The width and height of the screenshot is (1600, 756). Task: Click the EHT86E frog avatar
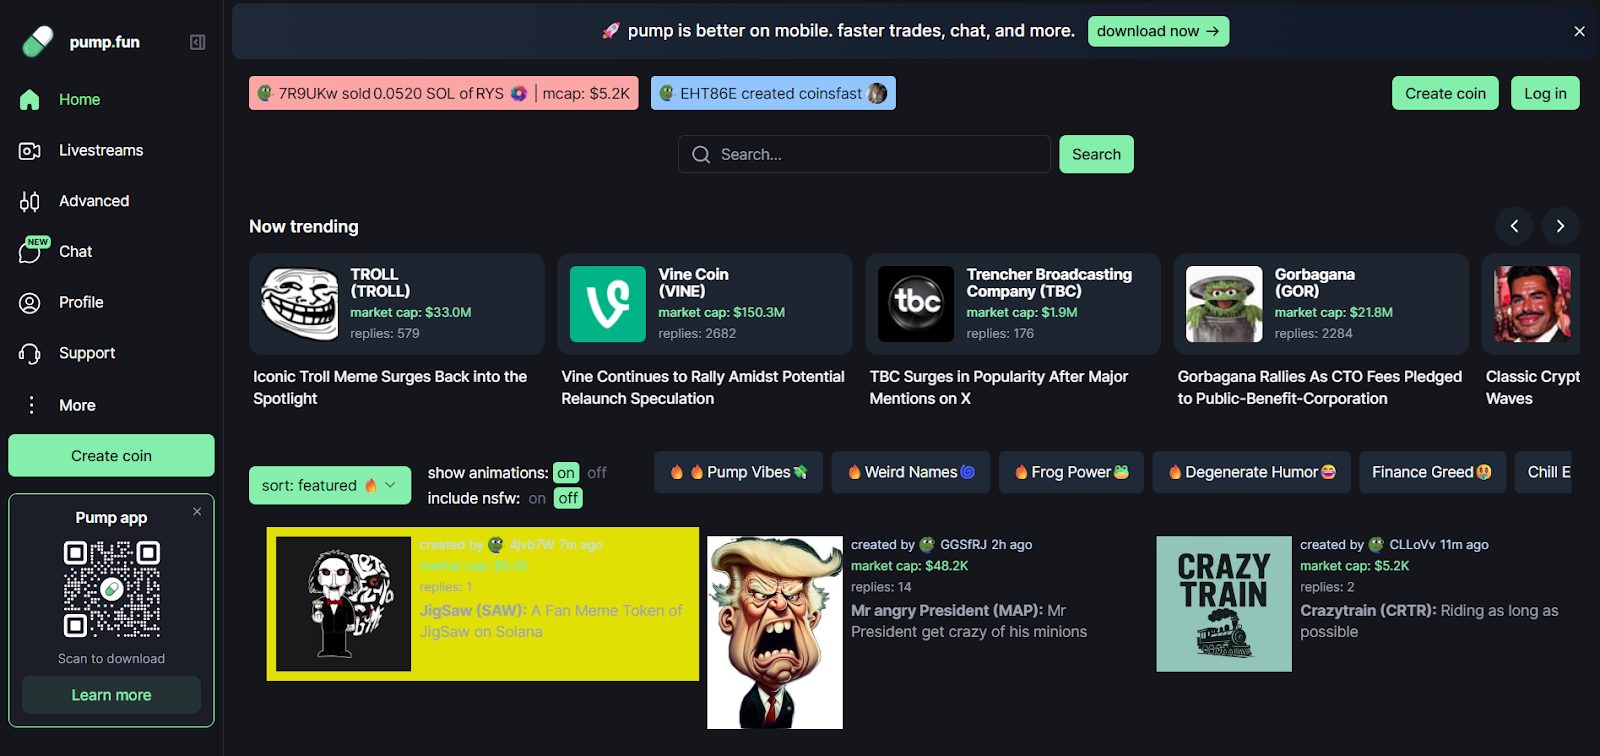click(x=667, y=93)
